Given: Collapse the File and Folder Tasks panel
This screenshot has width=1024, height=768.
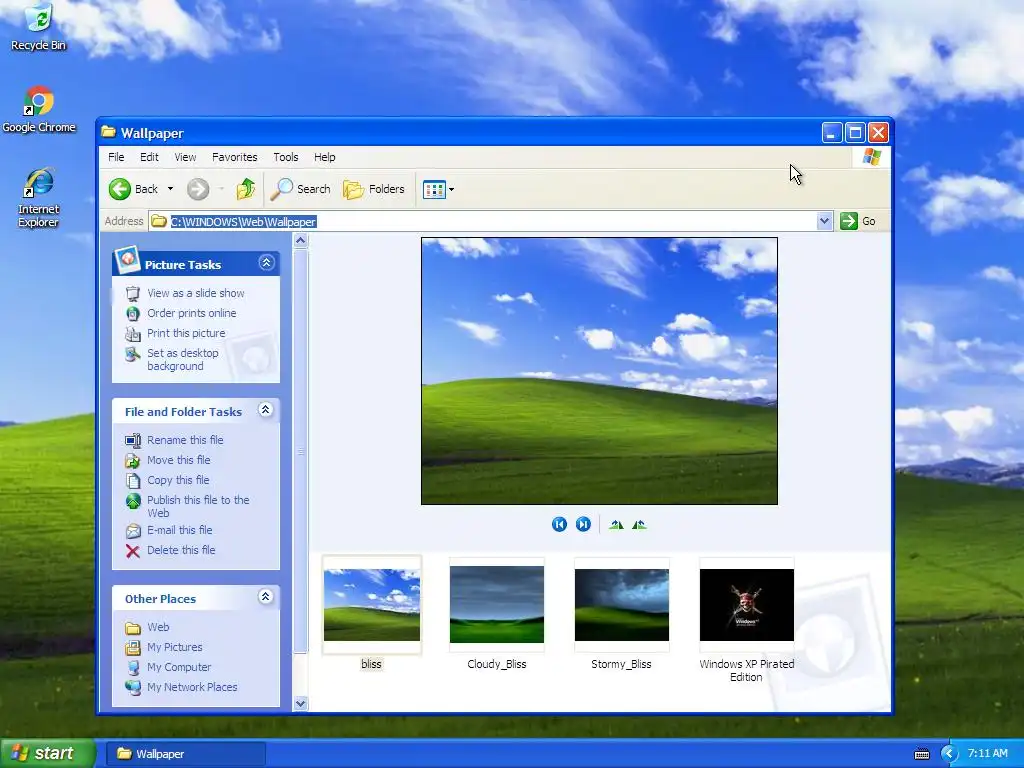Looking at the screenshot, I should tap(265, 410).
